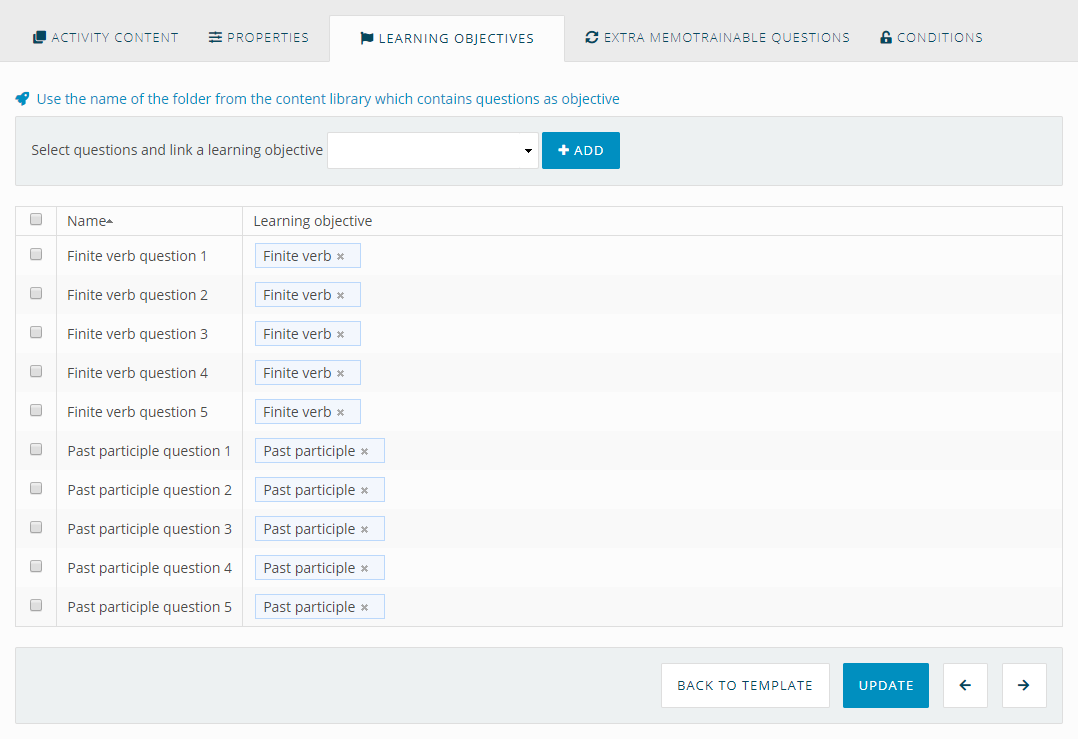
Task: Click 'Past participle question 2' name
Action: [150, 490]
